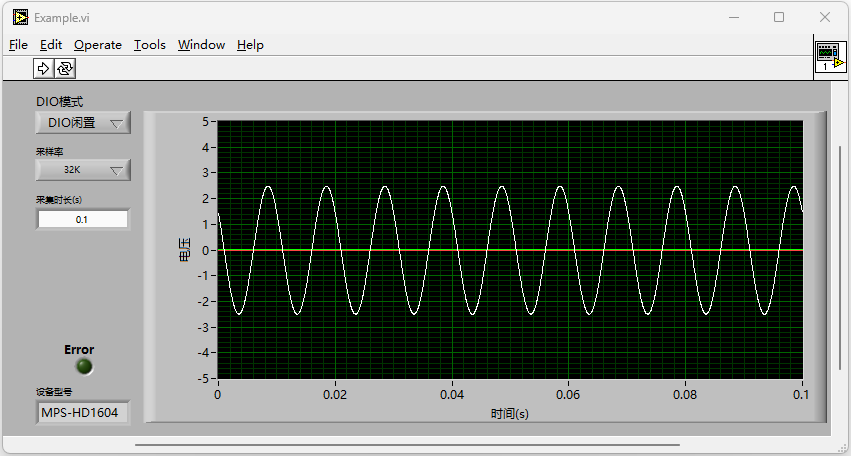The image size is (851, 456).
Task: Open the Edit menu
Action: tap(51, 44)
